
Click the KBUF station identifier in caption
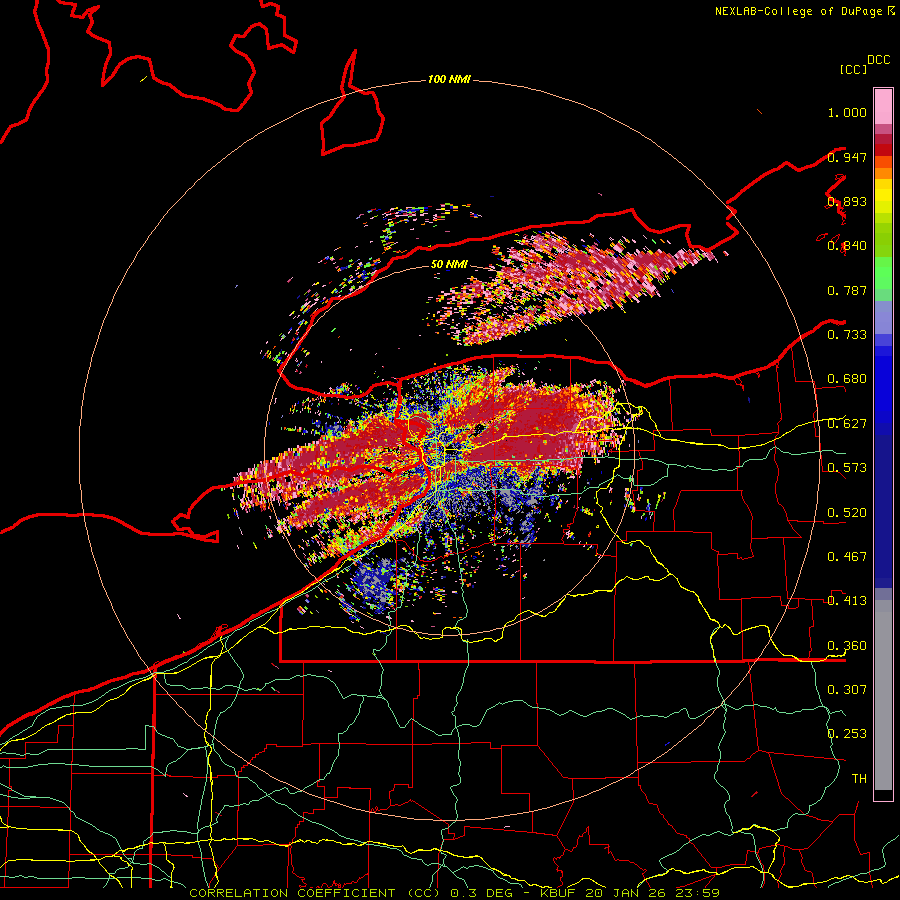click(557, 893)
